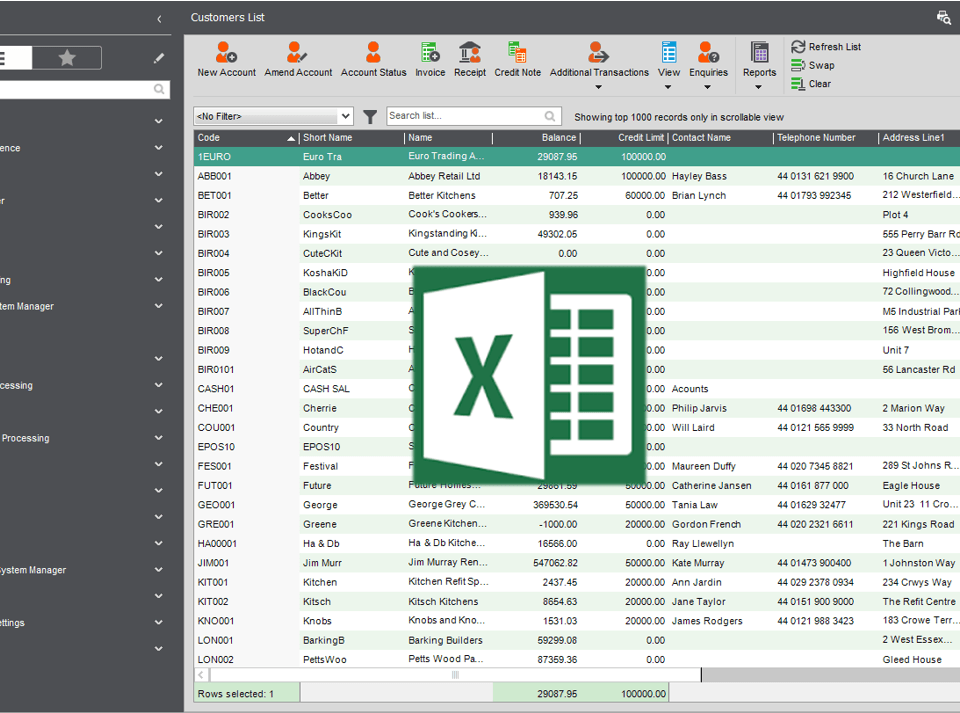Click contact Catherine Jansen
Viewport: 960px width, 713px height.
point(711,485)
